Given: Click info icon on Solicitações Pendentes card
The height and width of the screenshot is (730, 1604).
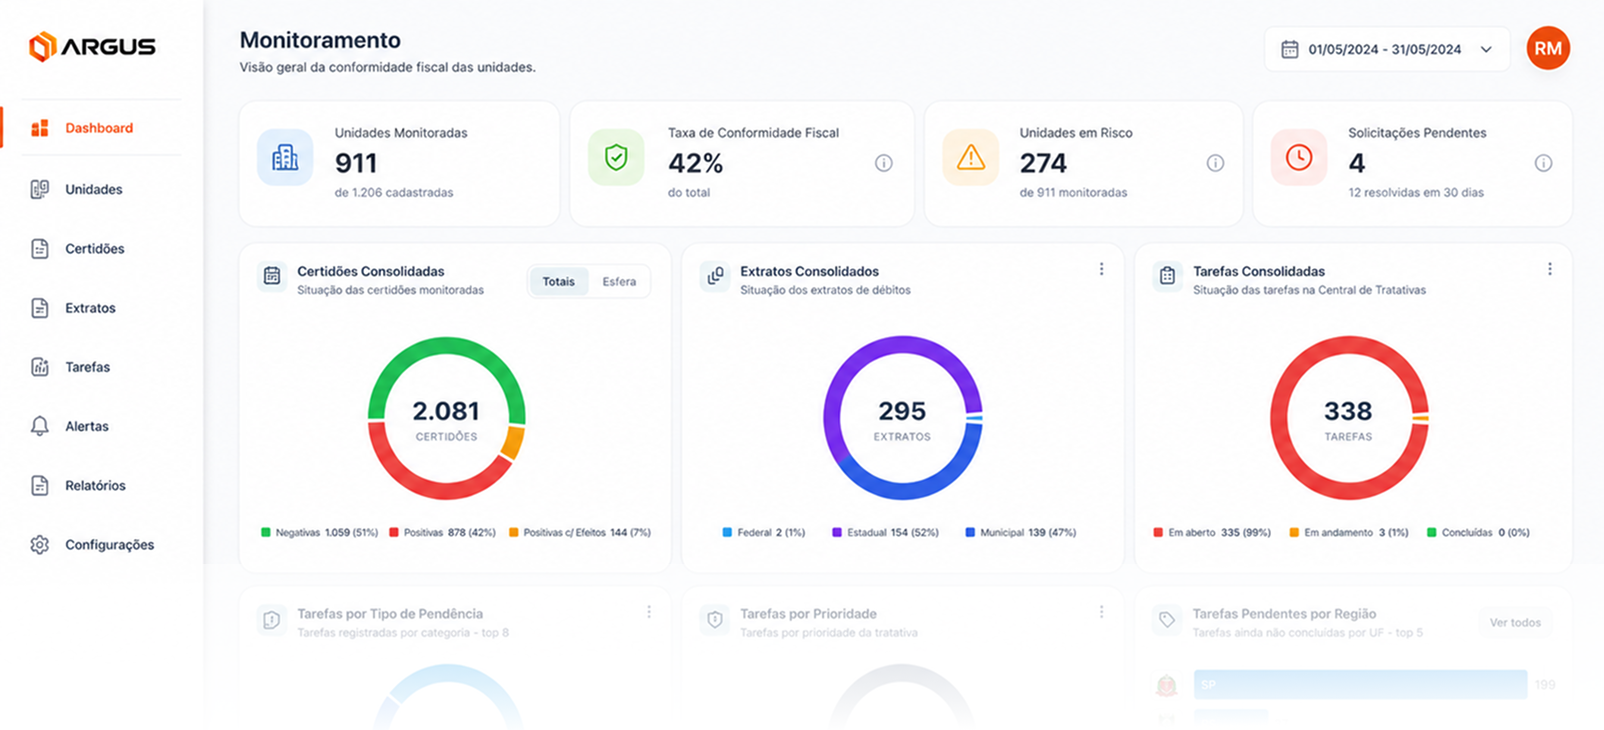Looking at the screenshot, I should click(x=1544, y=163).
